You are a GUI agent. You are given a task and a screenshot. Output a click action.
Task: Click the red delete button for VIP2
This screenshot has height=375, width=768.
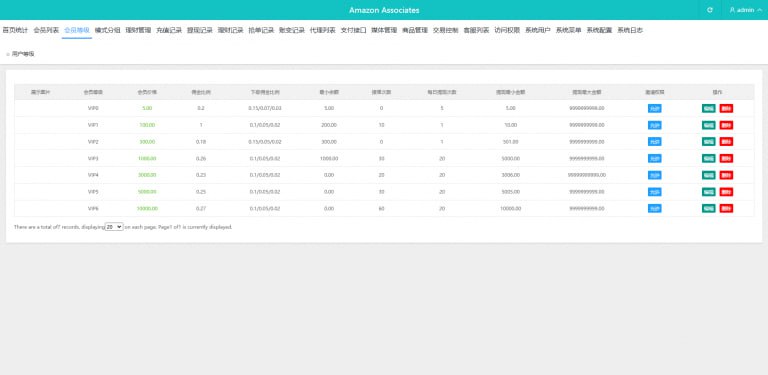(x=726, y=141)
